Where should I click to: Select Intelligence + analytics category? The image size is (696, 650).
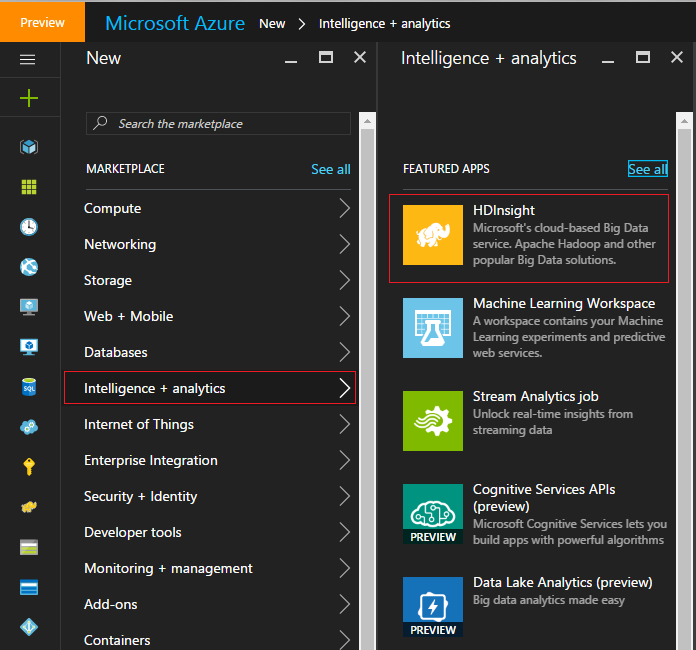click(210, 388)
